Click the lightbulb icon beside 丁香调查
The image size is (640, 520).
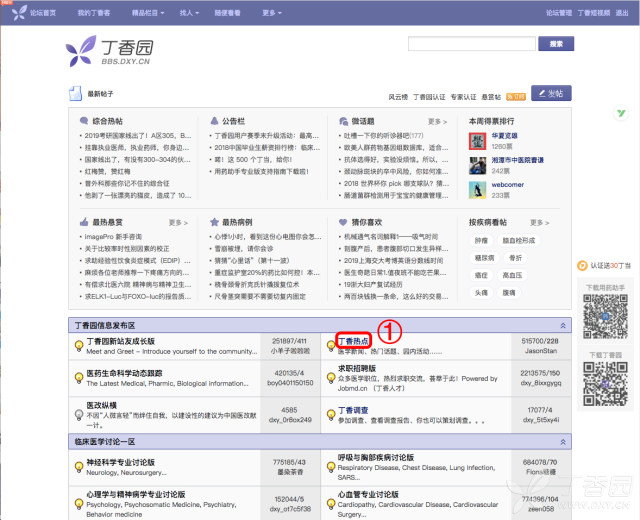point(331,415)
